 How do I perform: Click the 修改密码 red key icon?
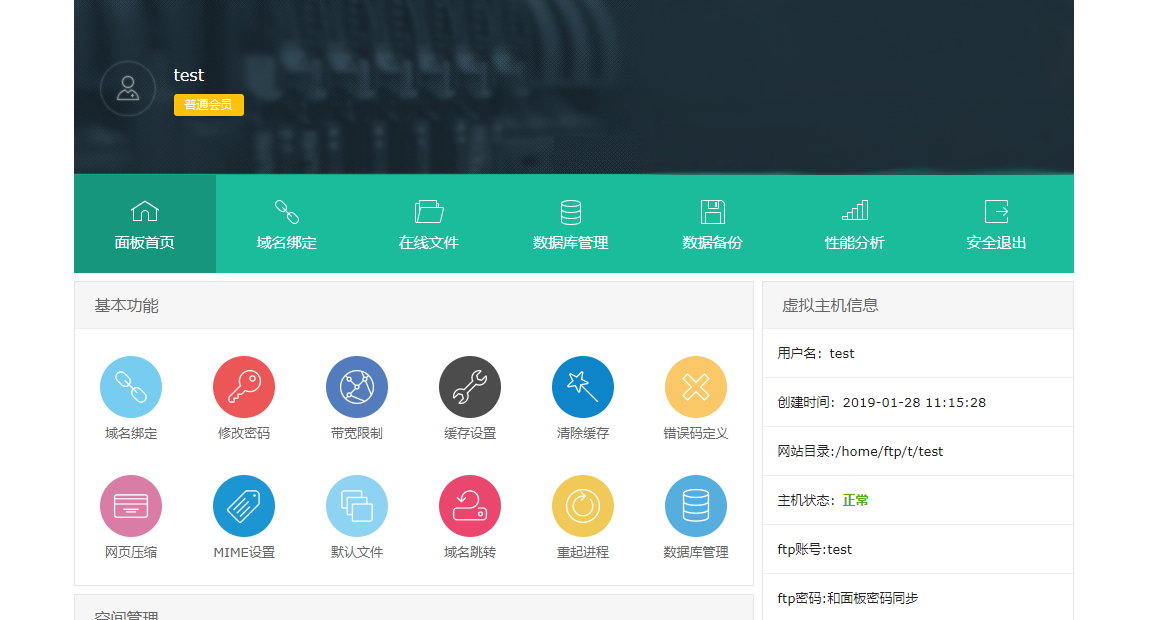(x=243, y=386)
